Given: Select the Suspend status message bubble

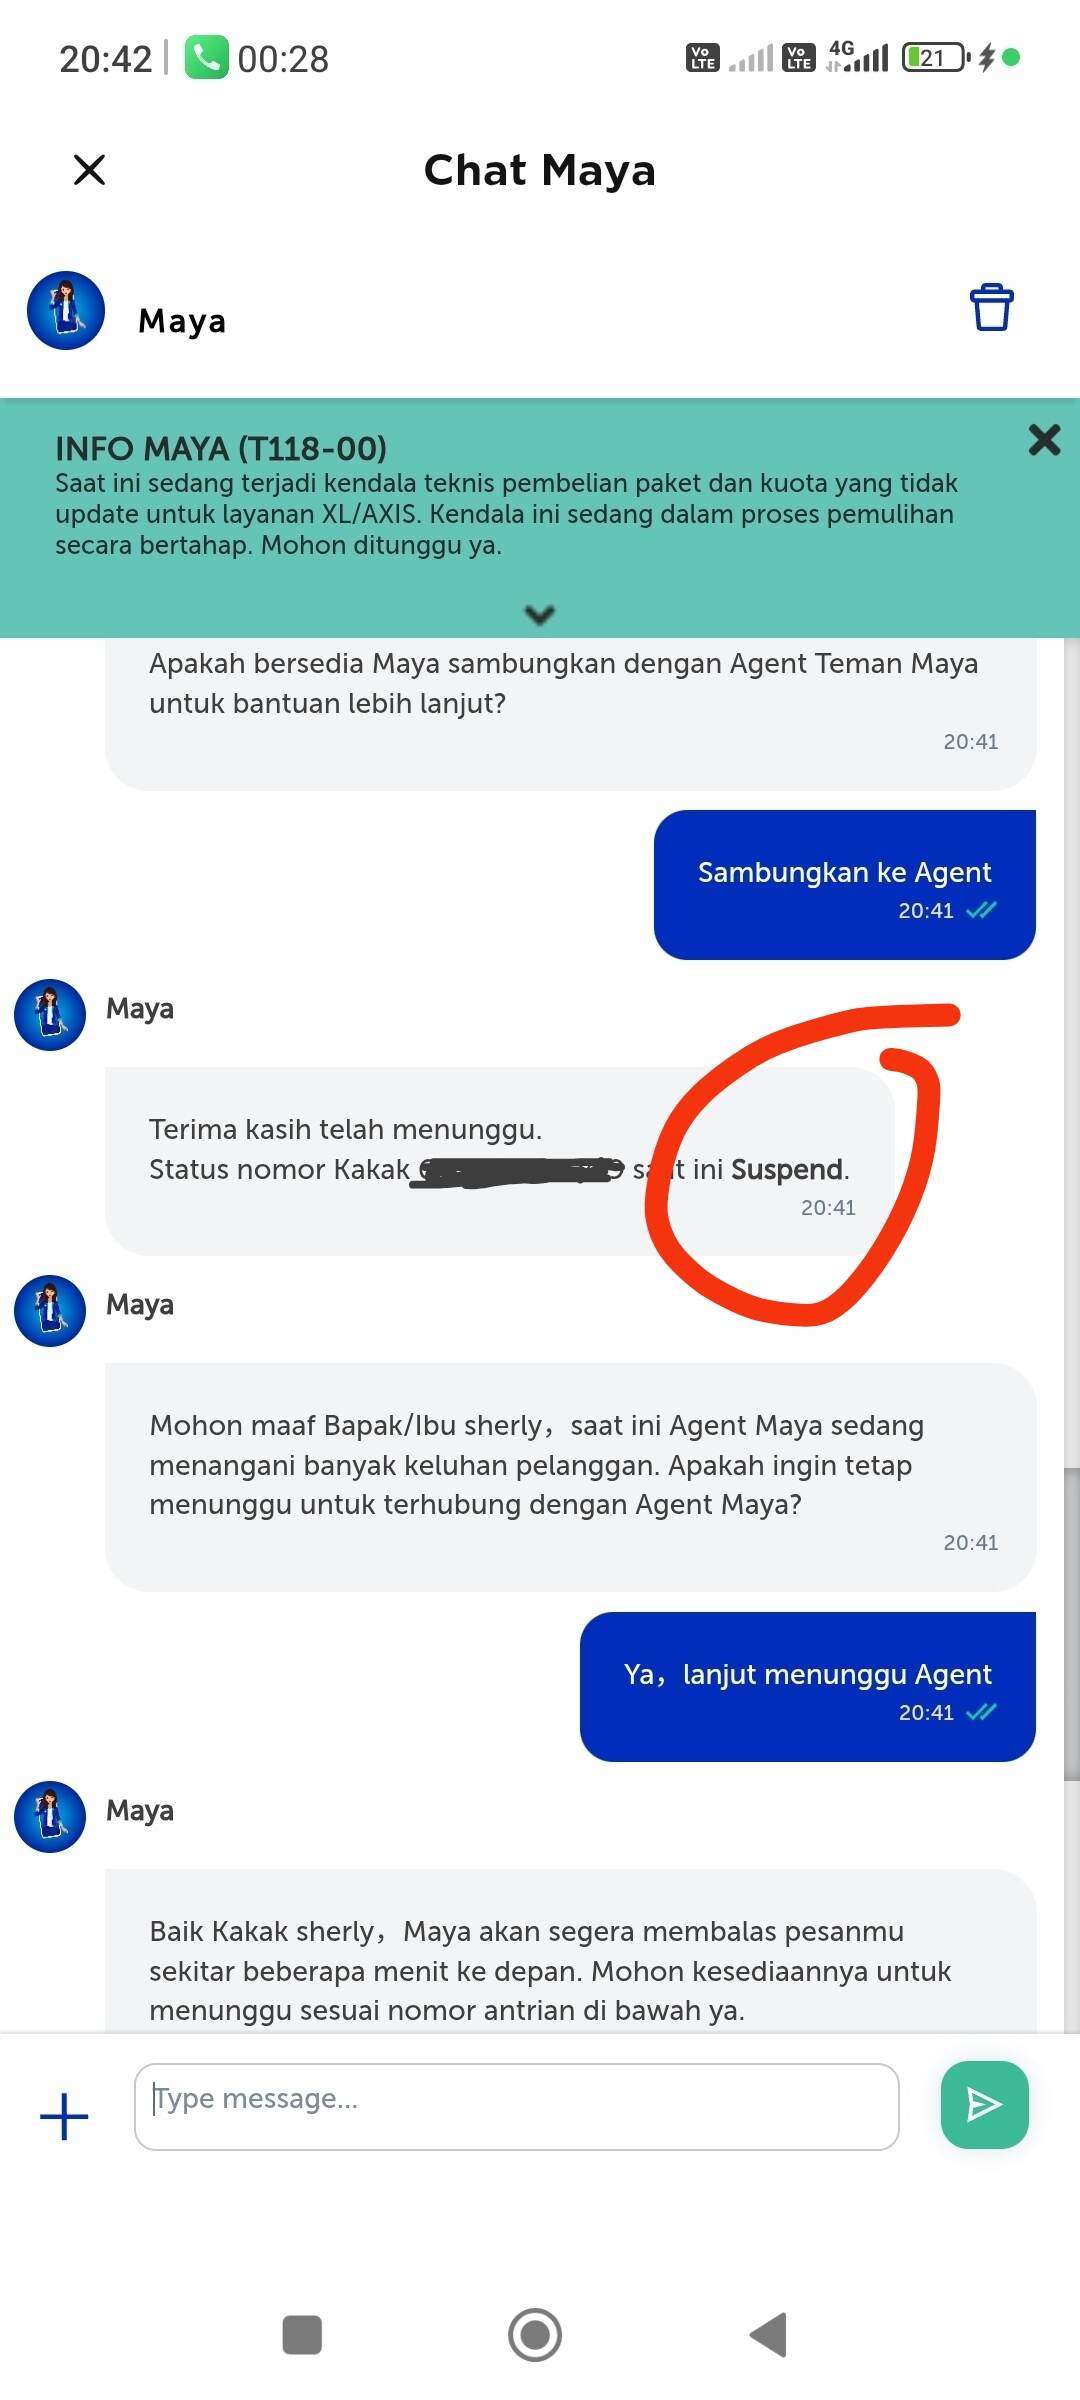Looking at the screenshot, I should click(500, 1161).
